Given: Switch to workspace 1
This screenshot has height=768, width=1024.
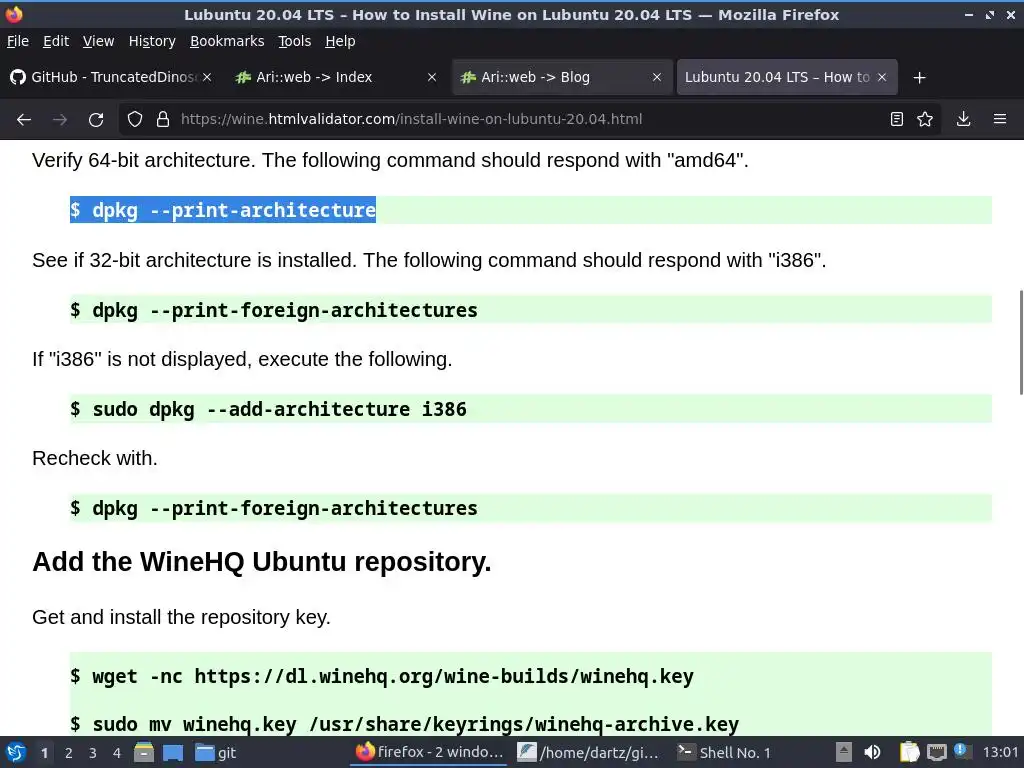Looking at the screenshot, I should coord(44,753).
